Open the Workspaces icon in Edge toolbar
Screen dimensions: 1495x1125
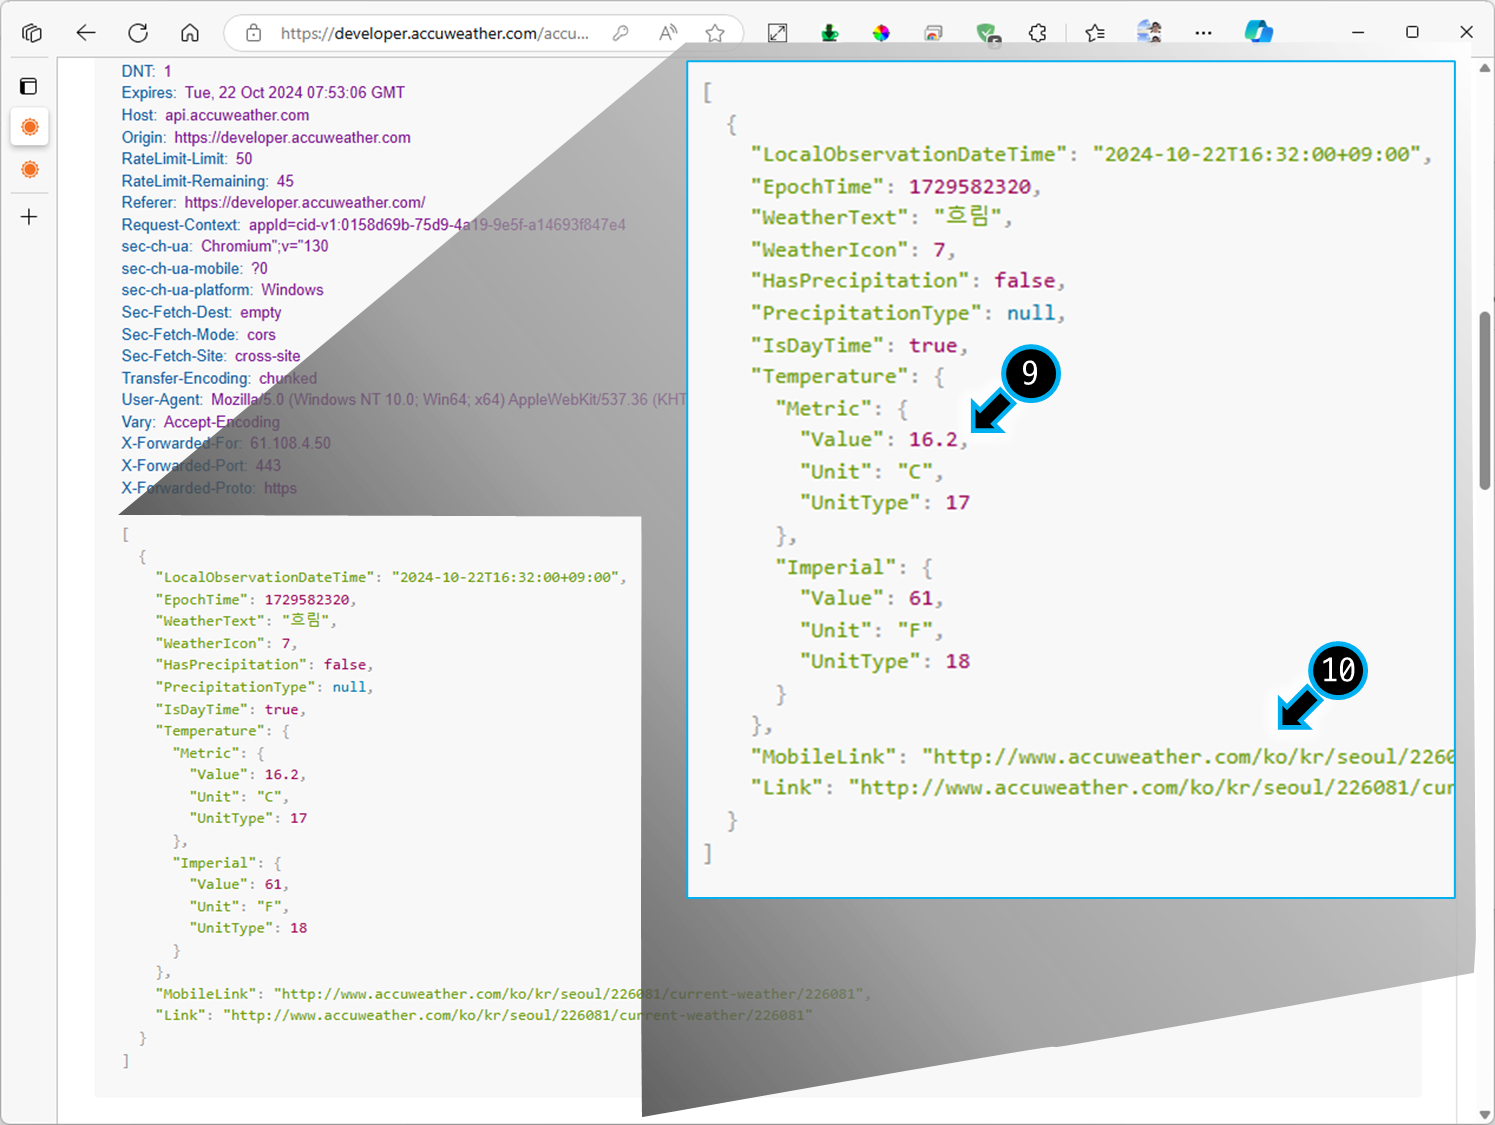32,33
